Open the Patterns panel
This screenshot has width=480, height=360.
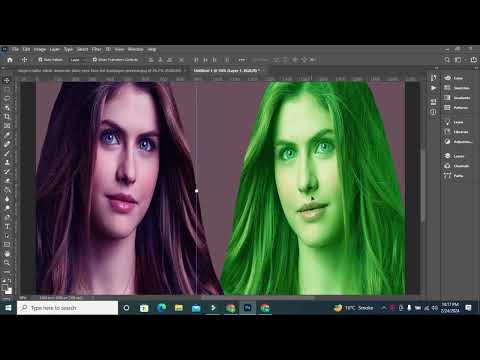click(x=456, y=108)
